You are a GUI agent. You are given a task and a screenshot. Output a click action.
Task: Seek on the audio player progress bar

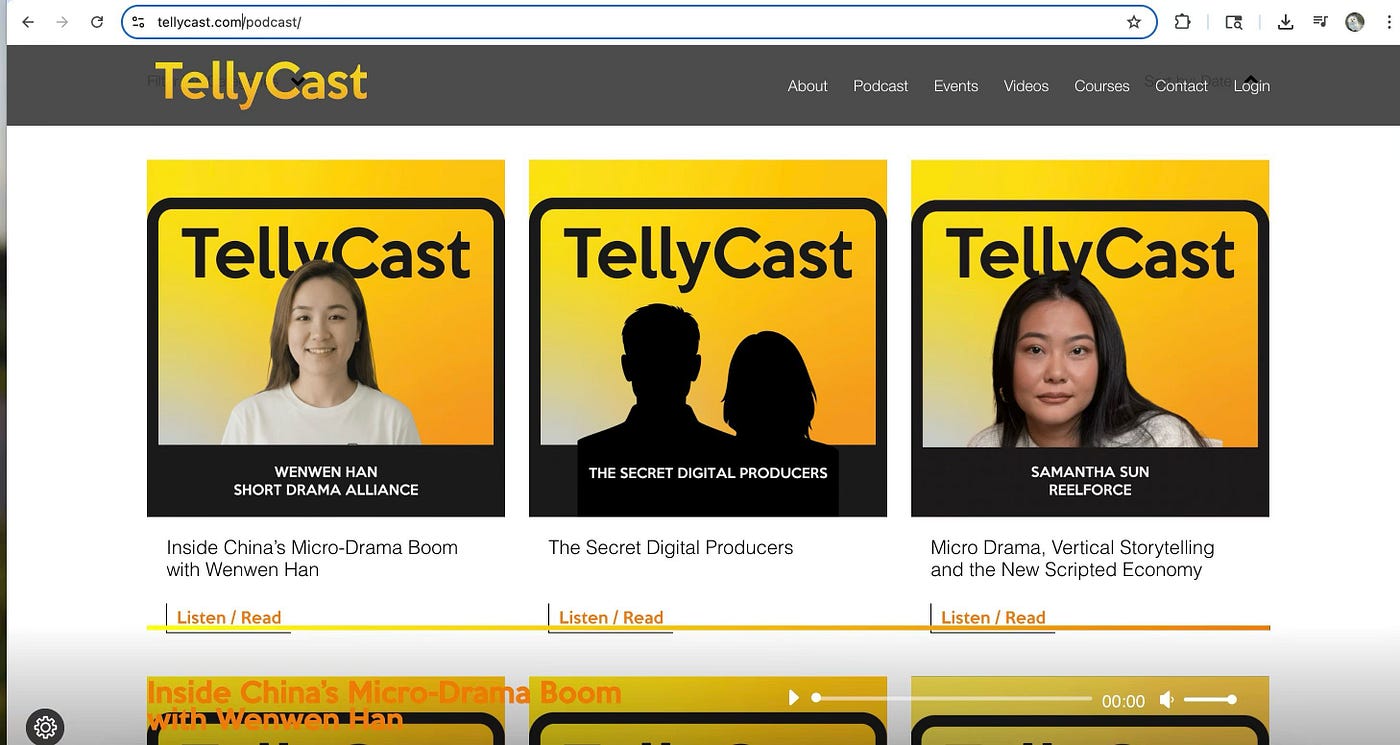(952, 698)
